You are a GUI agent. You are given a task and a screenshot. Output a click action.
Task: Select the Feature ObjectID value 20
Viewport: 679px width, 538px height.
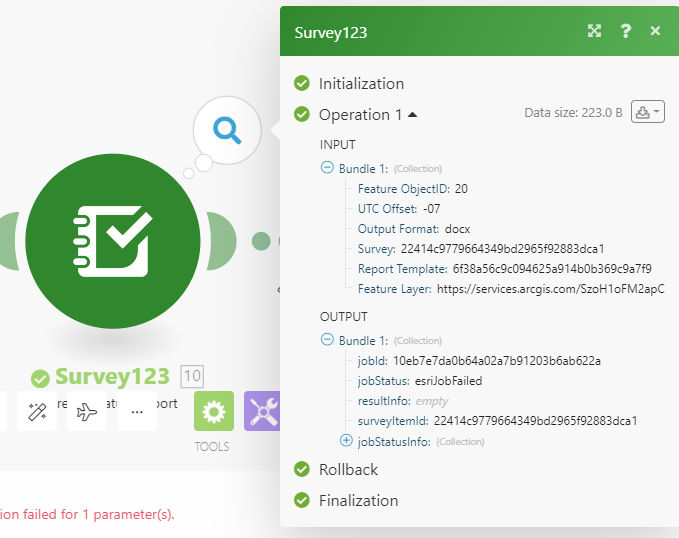tap(461, 189)
